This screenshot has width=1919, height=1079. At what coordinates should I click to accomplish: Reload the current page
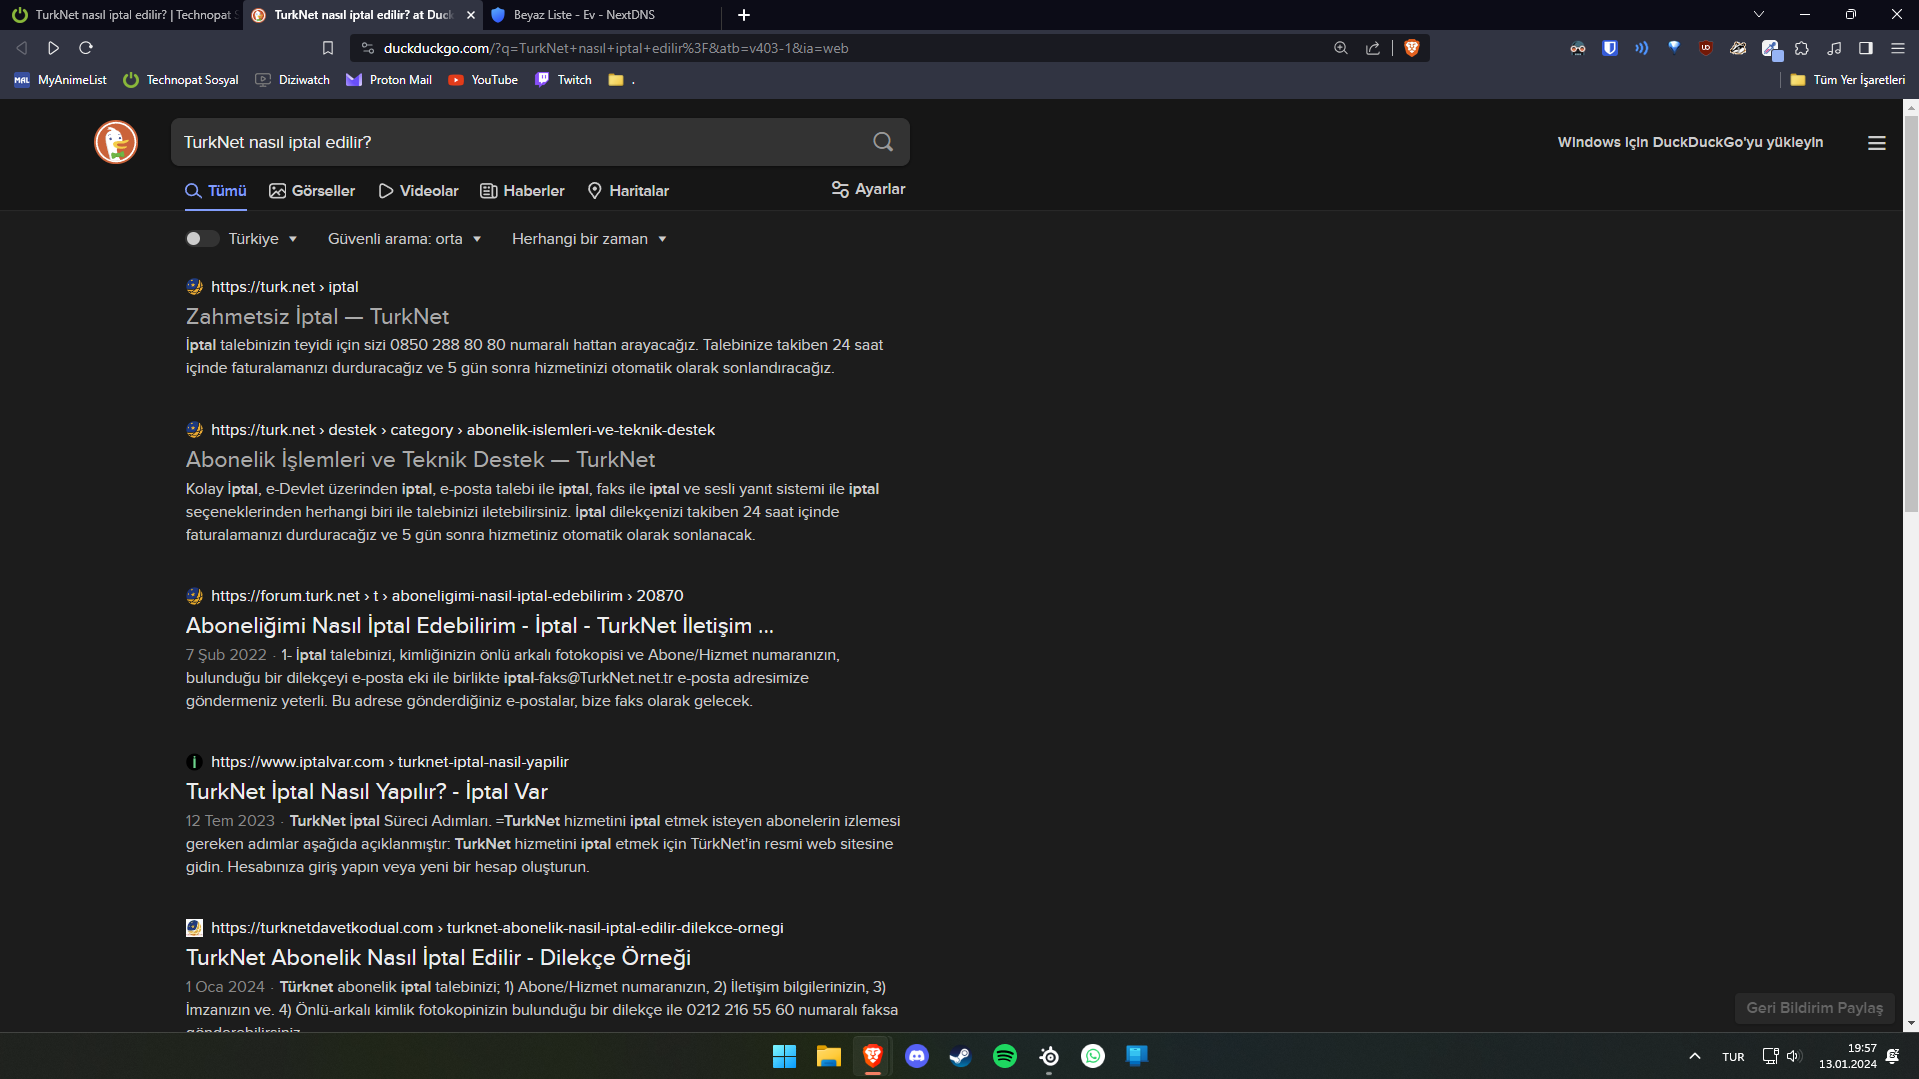[86, 48]
